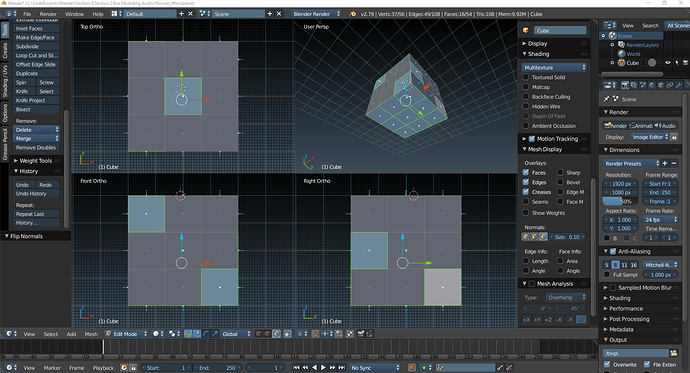Enable the Hidden Wire checkbox
The image size is (690, 373).
[x=525, y=106]
